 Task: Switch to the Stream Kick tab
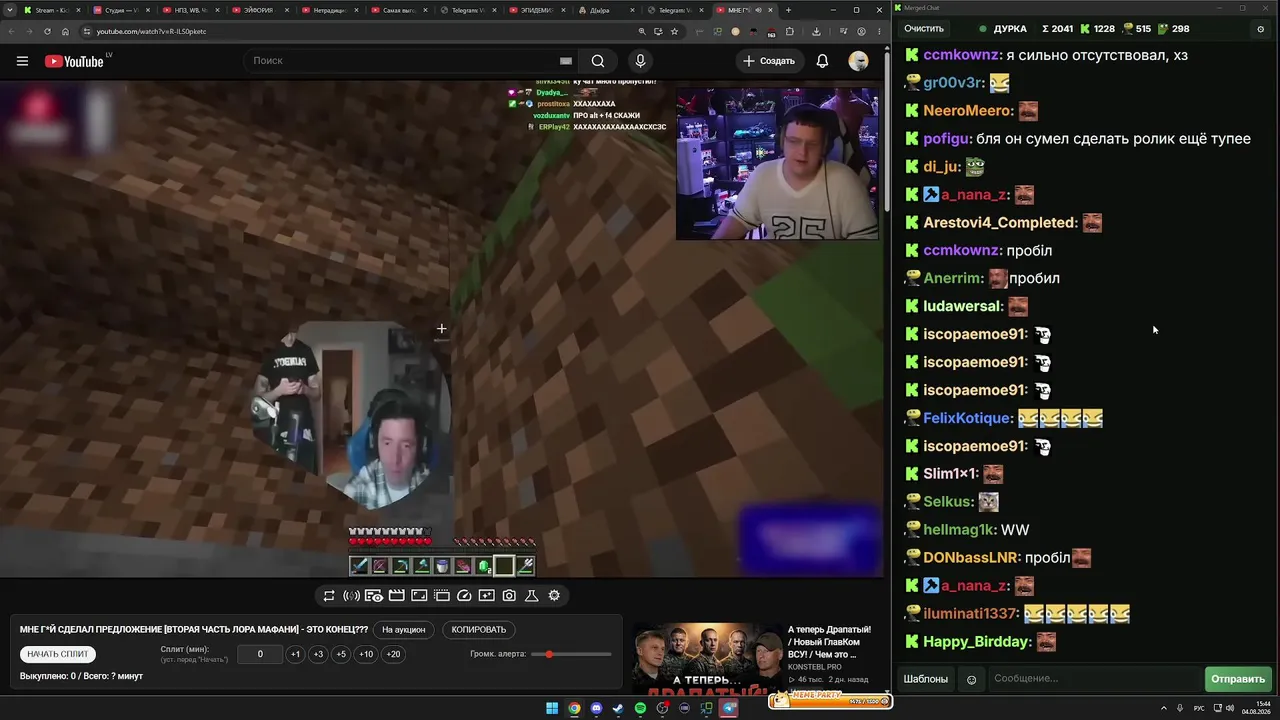click(50, 10)
